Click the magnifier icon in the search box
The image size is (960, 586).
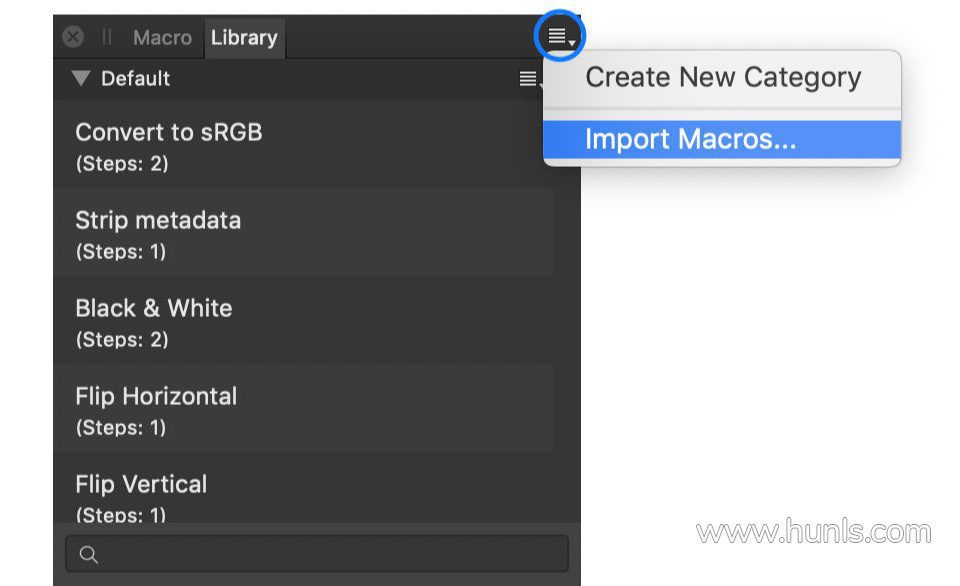tap(88, 554)
